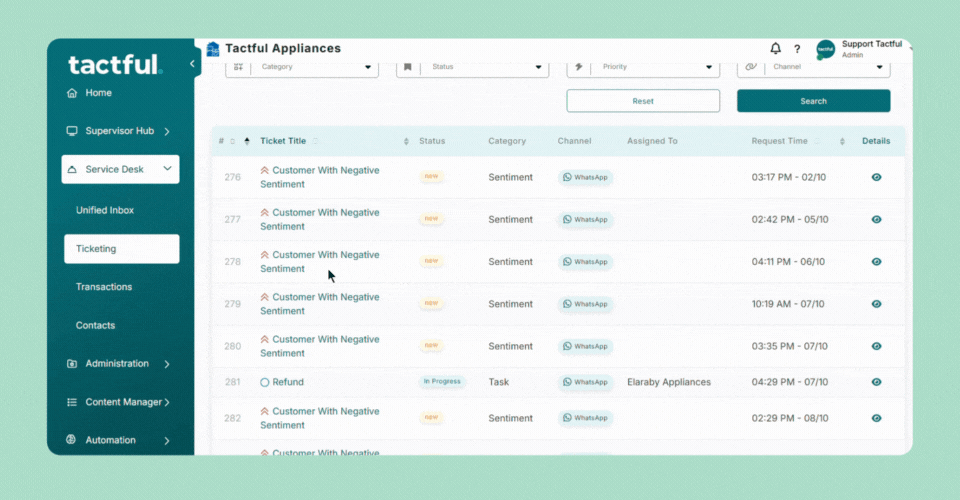
Task: View details eye icon for ticket 279
Action: coord(876,304)
